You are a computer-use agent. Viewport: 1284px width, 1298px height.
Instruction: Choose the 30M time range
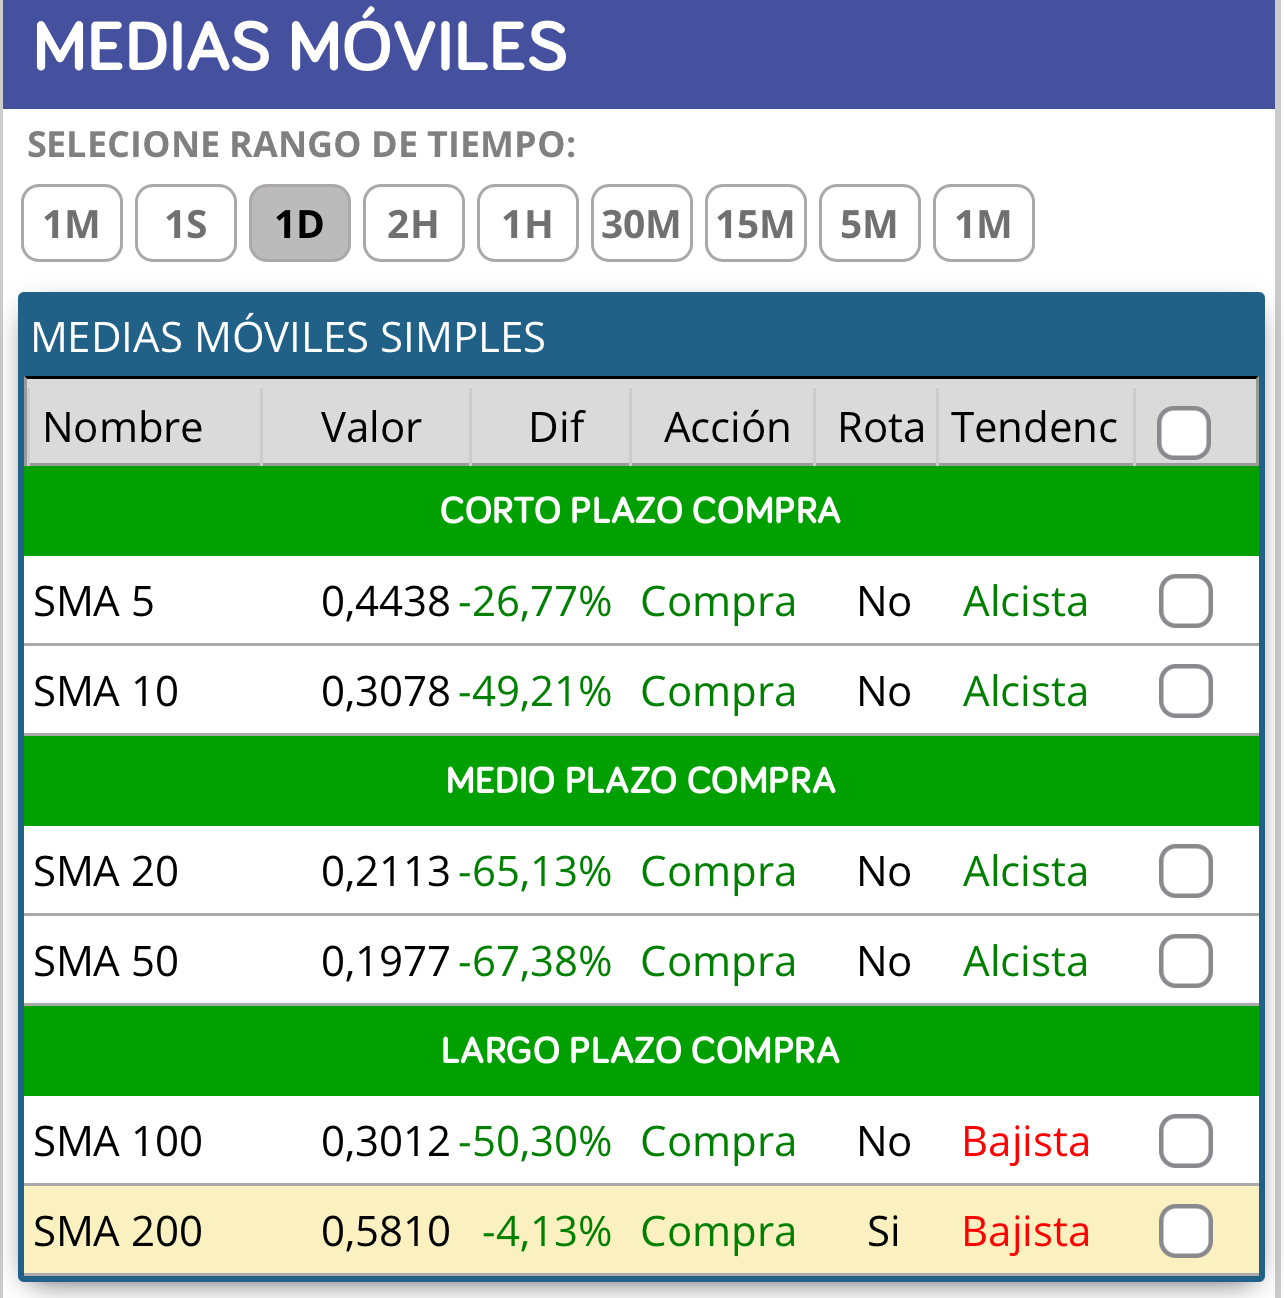coord(642,223)
